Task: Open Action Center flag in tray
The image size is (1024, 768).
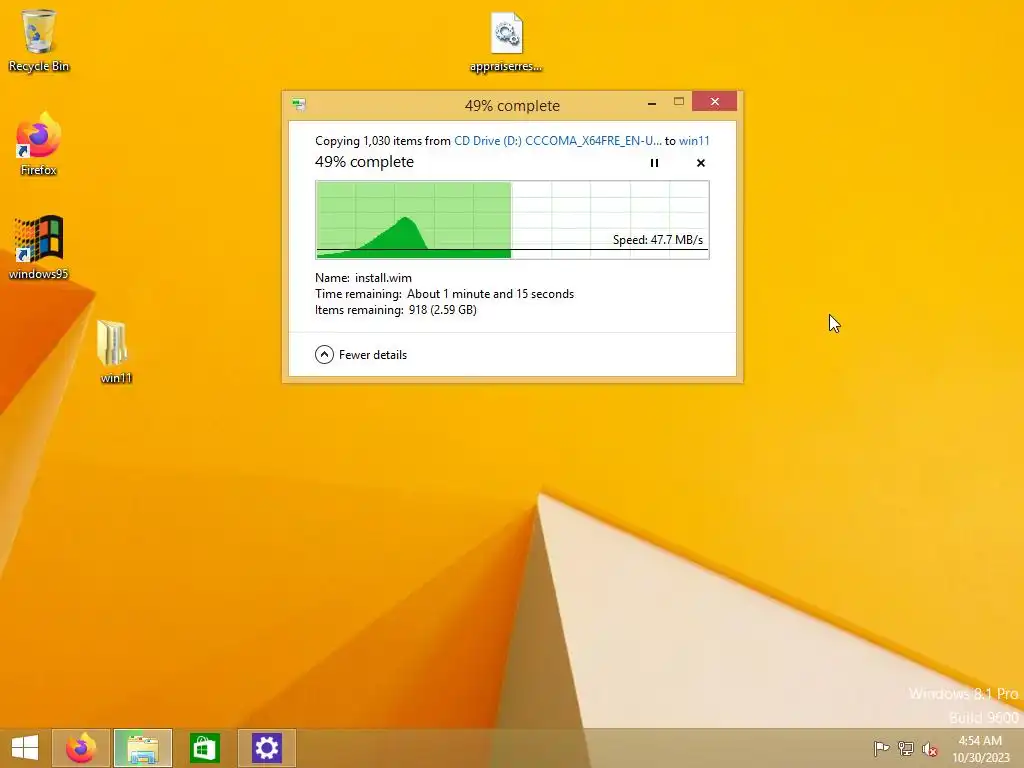Action: (881, 748)
